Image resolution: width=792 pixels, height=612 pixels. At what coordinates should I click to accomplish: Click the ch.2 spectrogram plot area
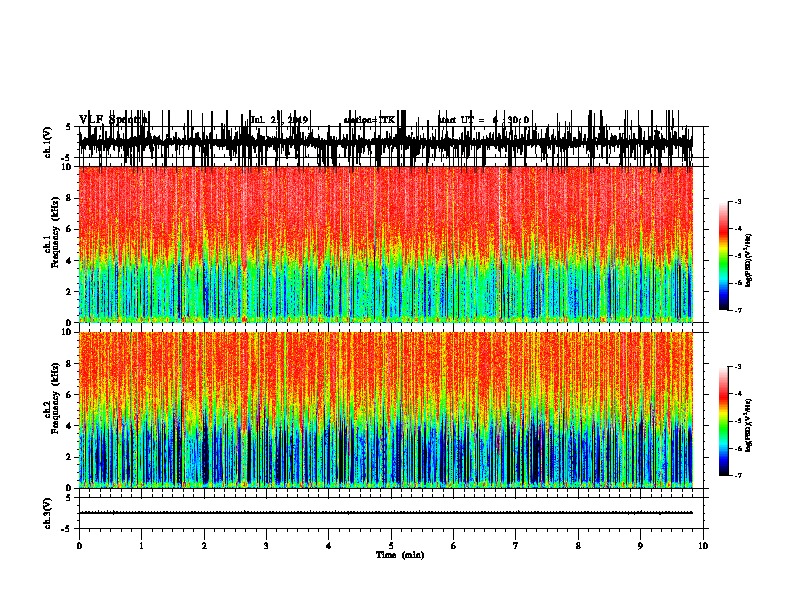point(386,410)
